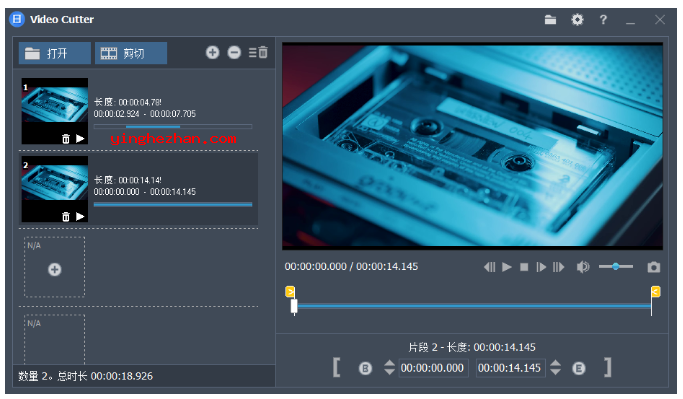The width and height of the screenshot is (683, 399).
Task: Open the output folder icon in title bar
Action: pyautogui.click(x=550, y=20)
